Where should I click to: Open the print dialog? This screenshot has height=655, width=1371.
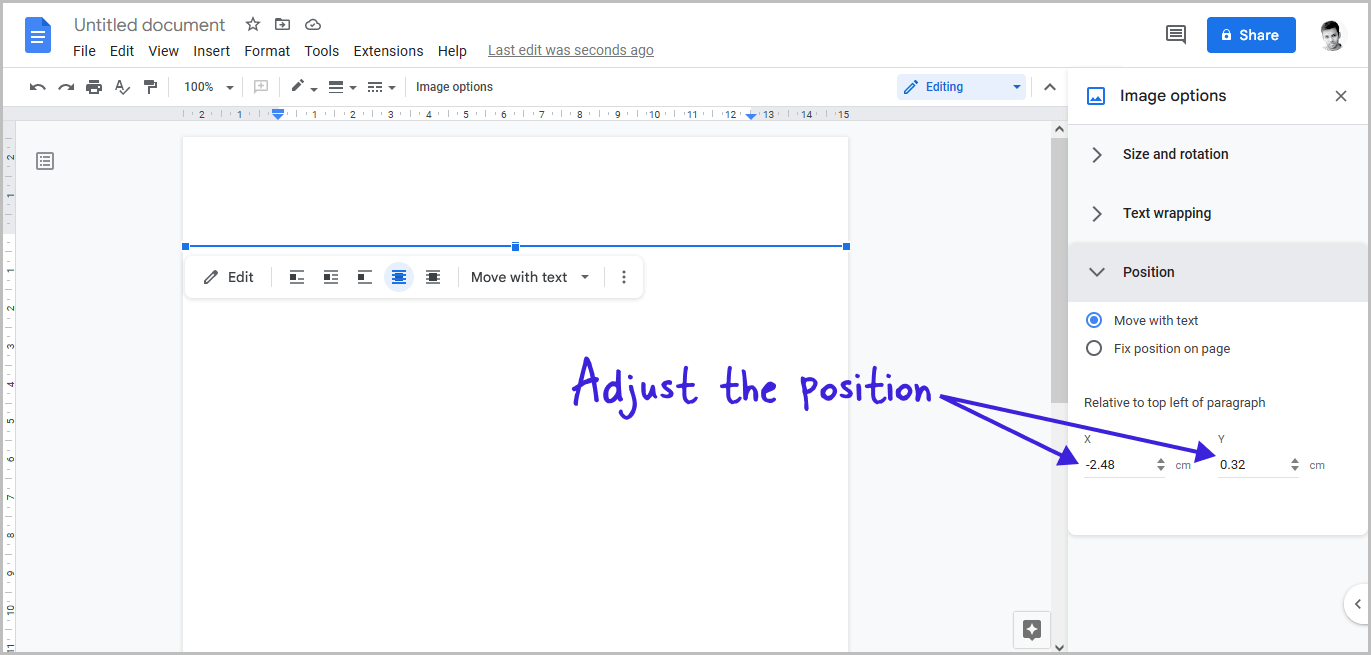tap(94, 87)
